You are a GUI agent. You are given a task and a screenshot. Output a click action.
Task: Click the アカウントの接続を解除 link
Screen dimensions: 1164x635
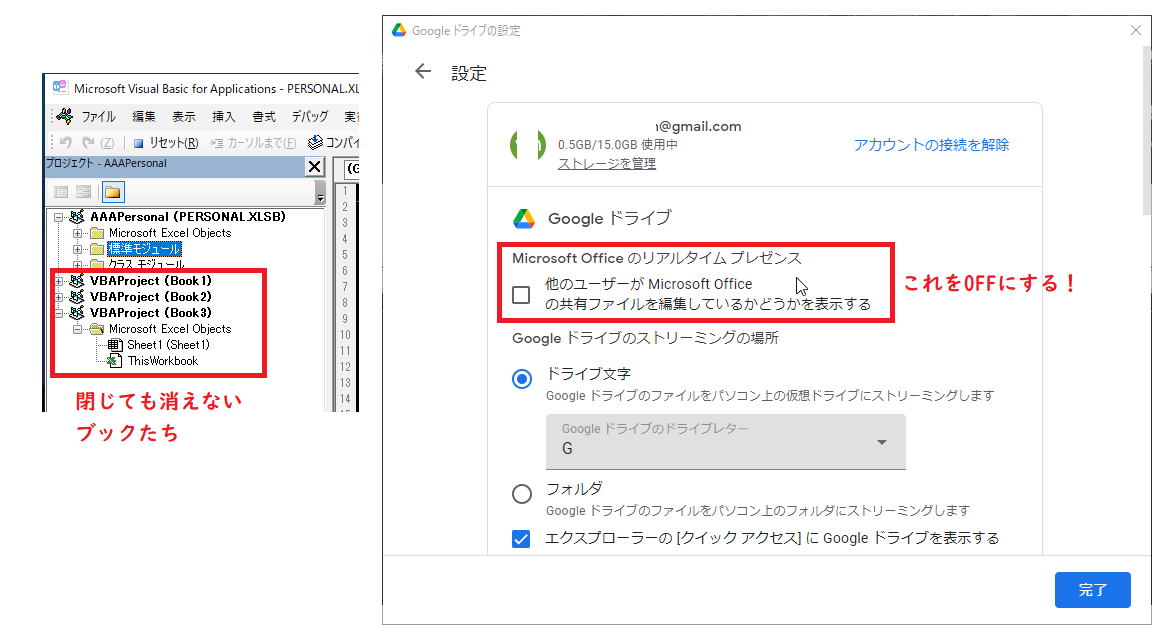pyautogui.click(x=931, y=145)
